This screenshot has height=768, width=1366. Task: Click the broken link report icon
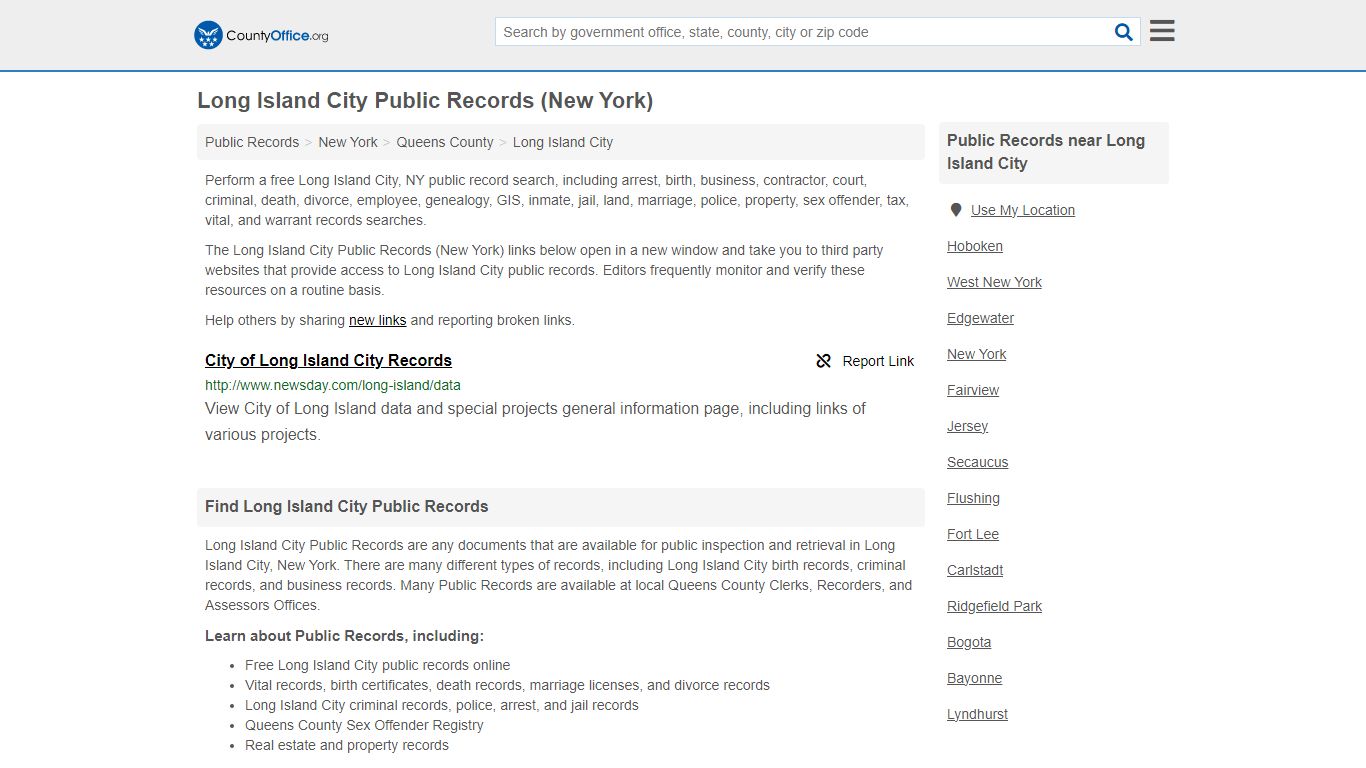click(824, 361)
